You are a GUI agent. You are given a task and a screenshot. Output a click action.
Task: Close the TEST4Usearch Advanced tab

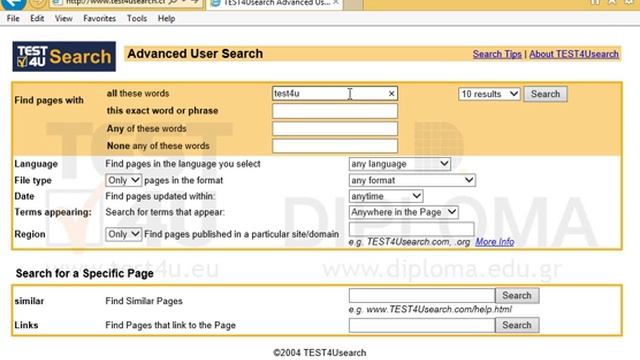click(x=336, y=2)
